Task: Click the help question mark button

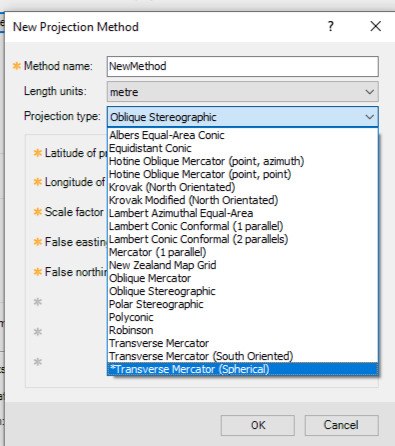Action: [x=330, y=26]
